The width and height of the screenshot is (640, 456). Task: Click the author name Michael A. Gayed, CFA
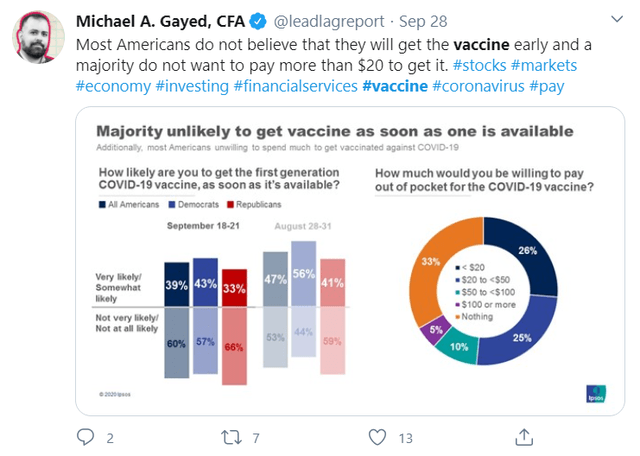coord(160,21)
